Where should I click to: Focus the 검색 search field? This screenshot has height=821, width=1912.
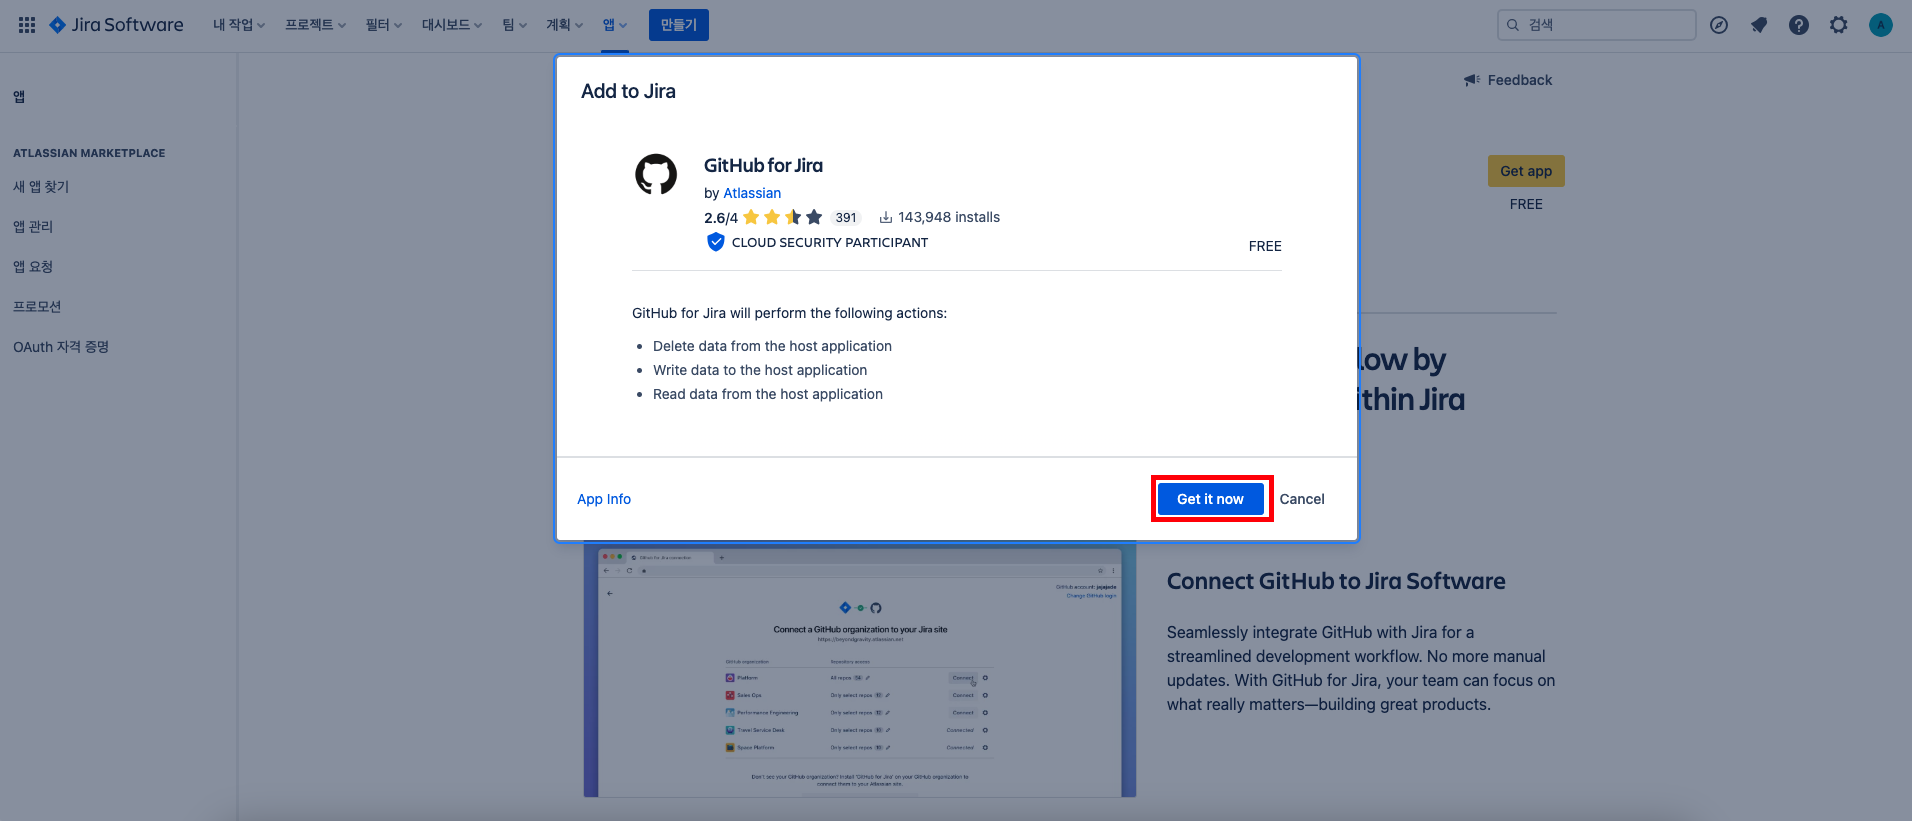tap(1596, 25)
